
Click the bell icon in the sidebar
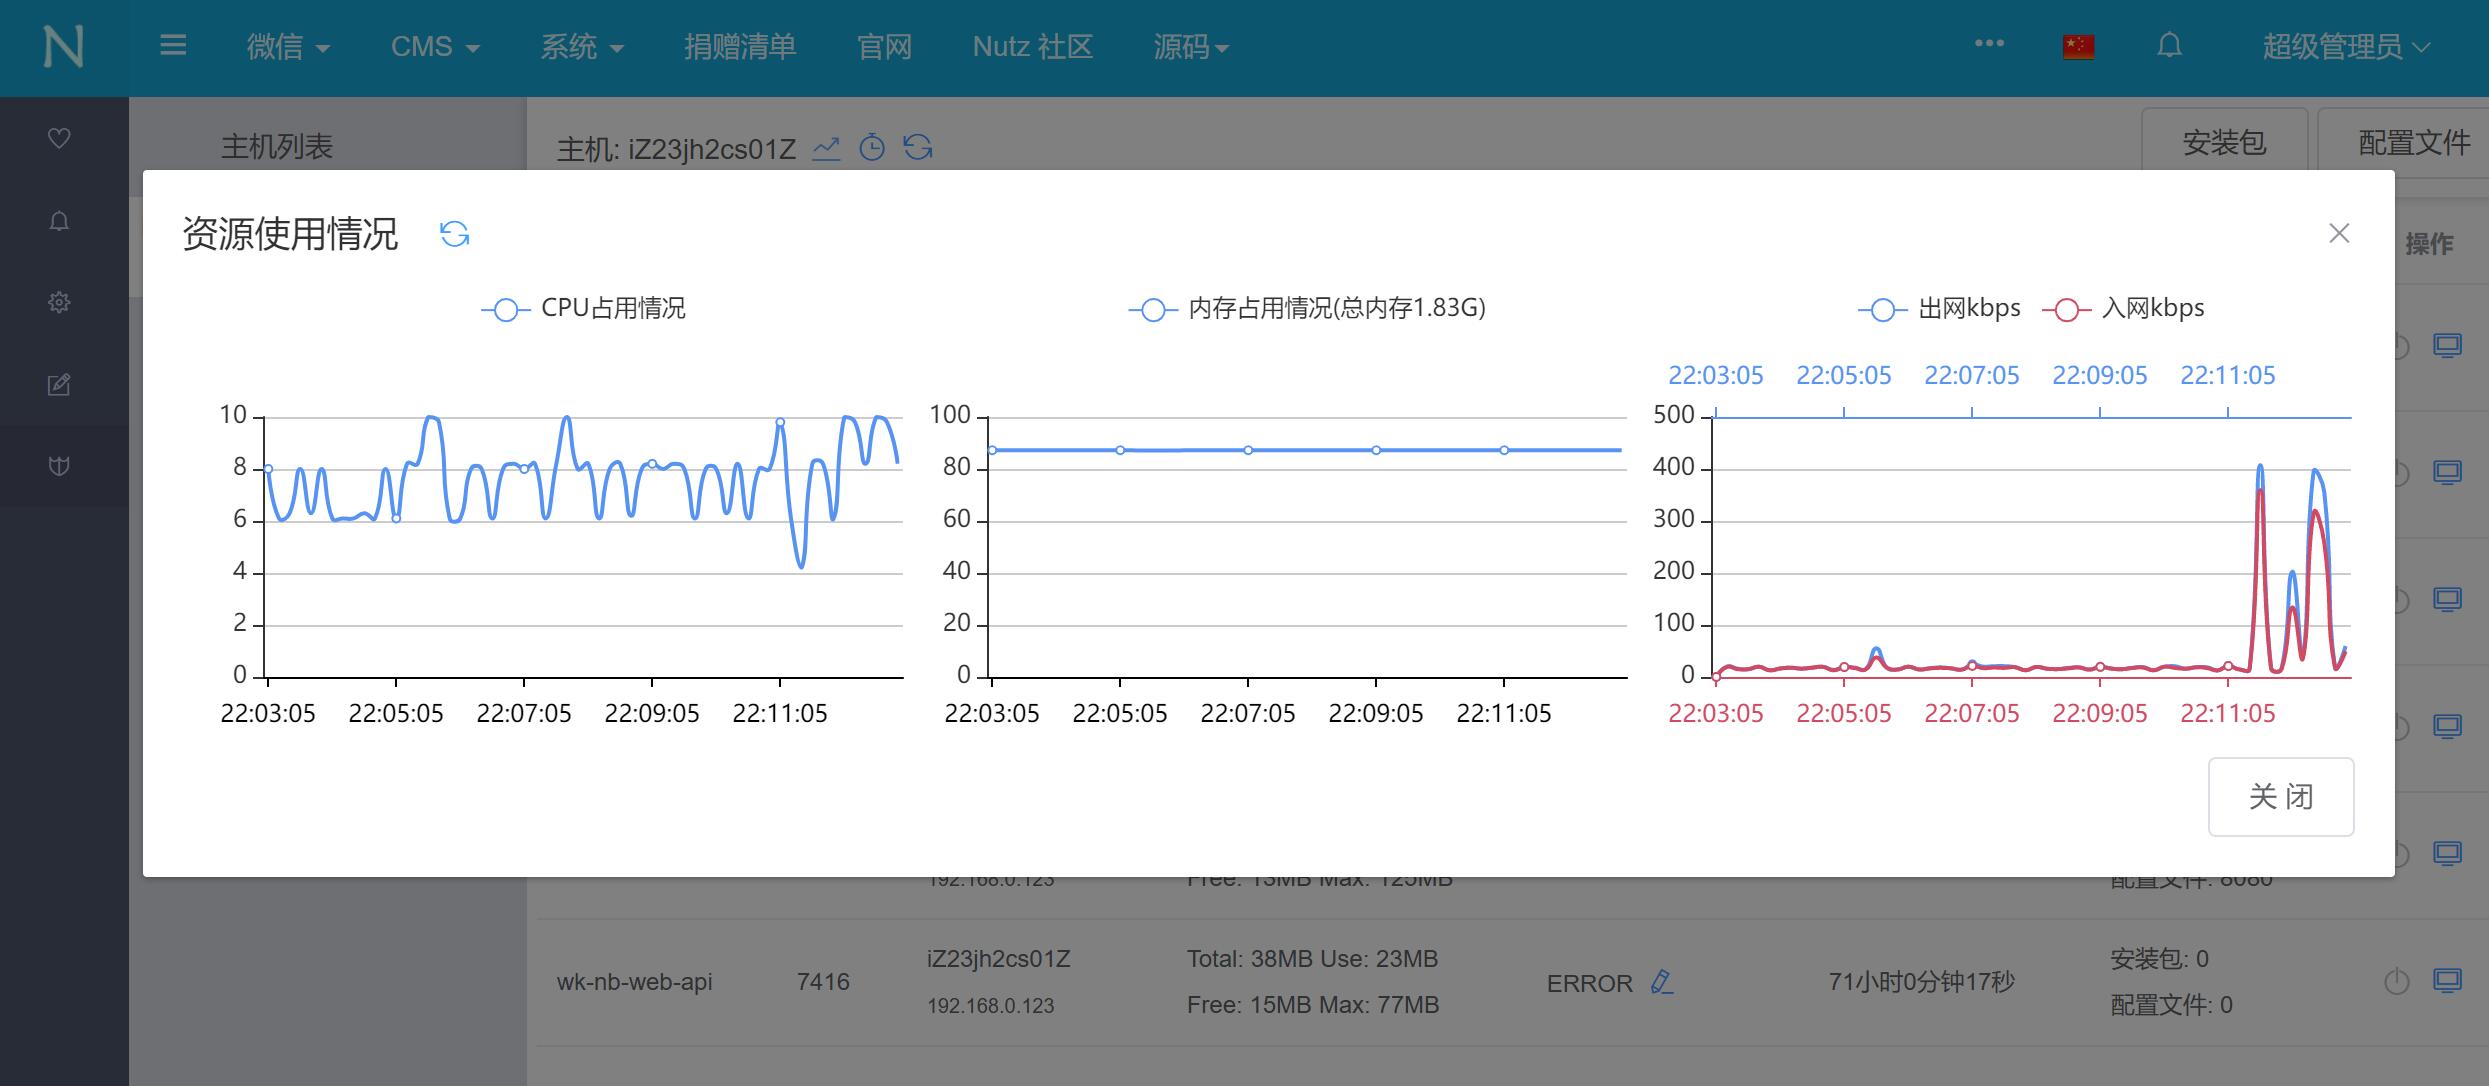coord(59,221)
